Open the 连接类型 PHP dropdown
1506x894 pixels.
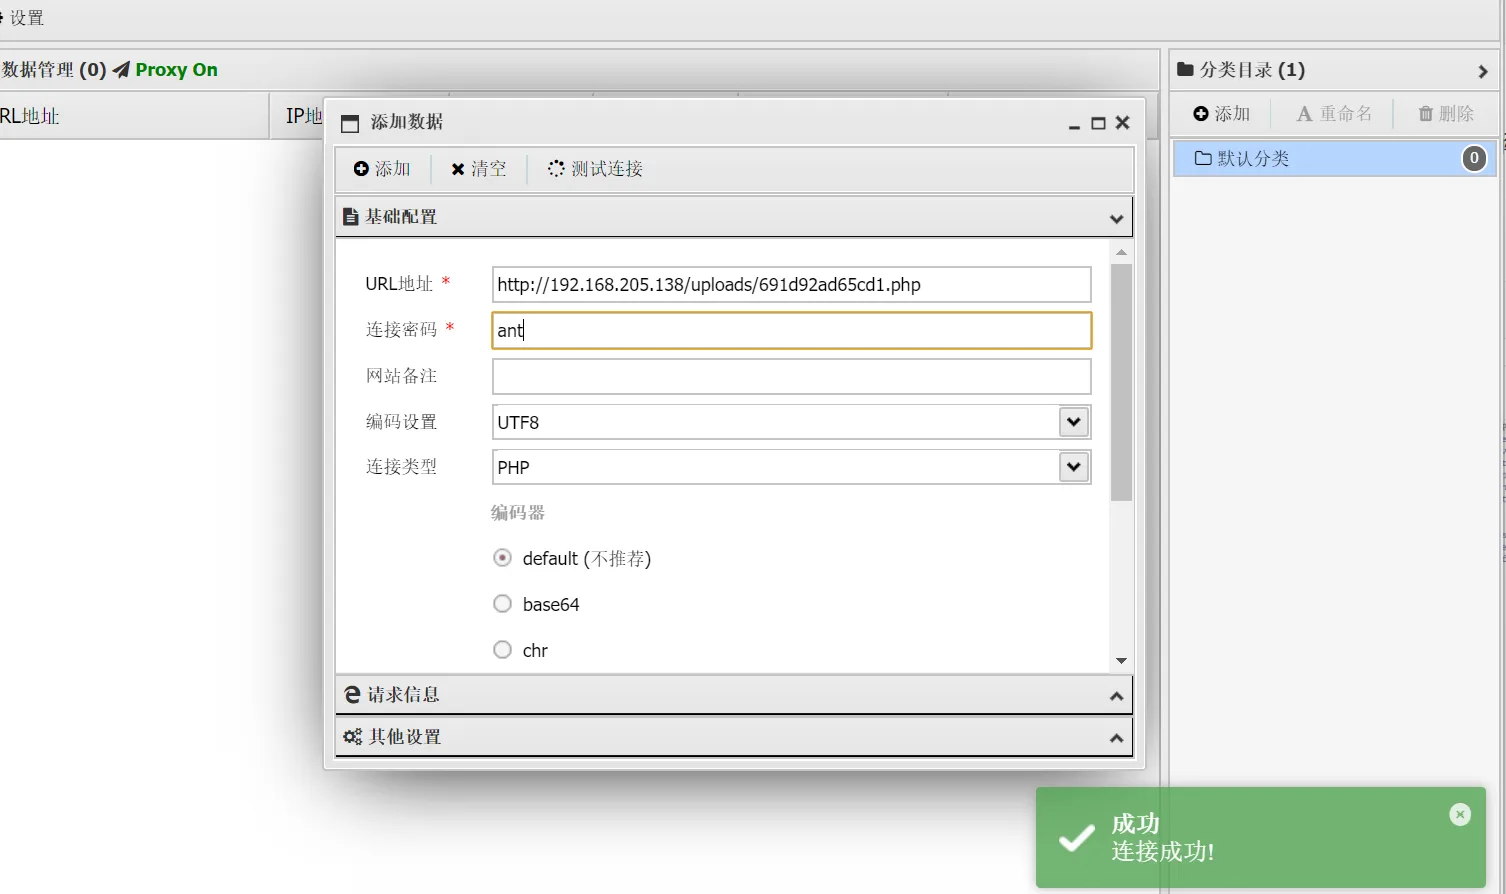tap(1073, 467)
